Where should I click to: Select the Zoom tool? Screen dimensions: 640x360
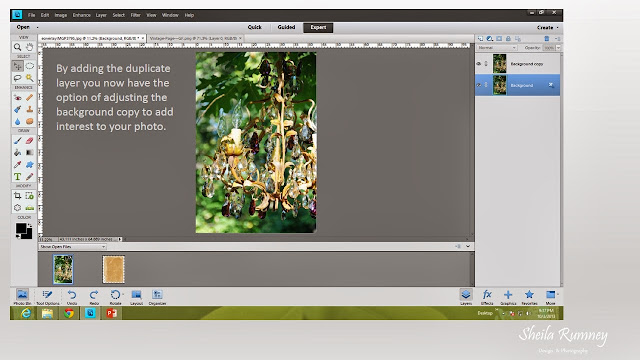click(x=18, y=47)
